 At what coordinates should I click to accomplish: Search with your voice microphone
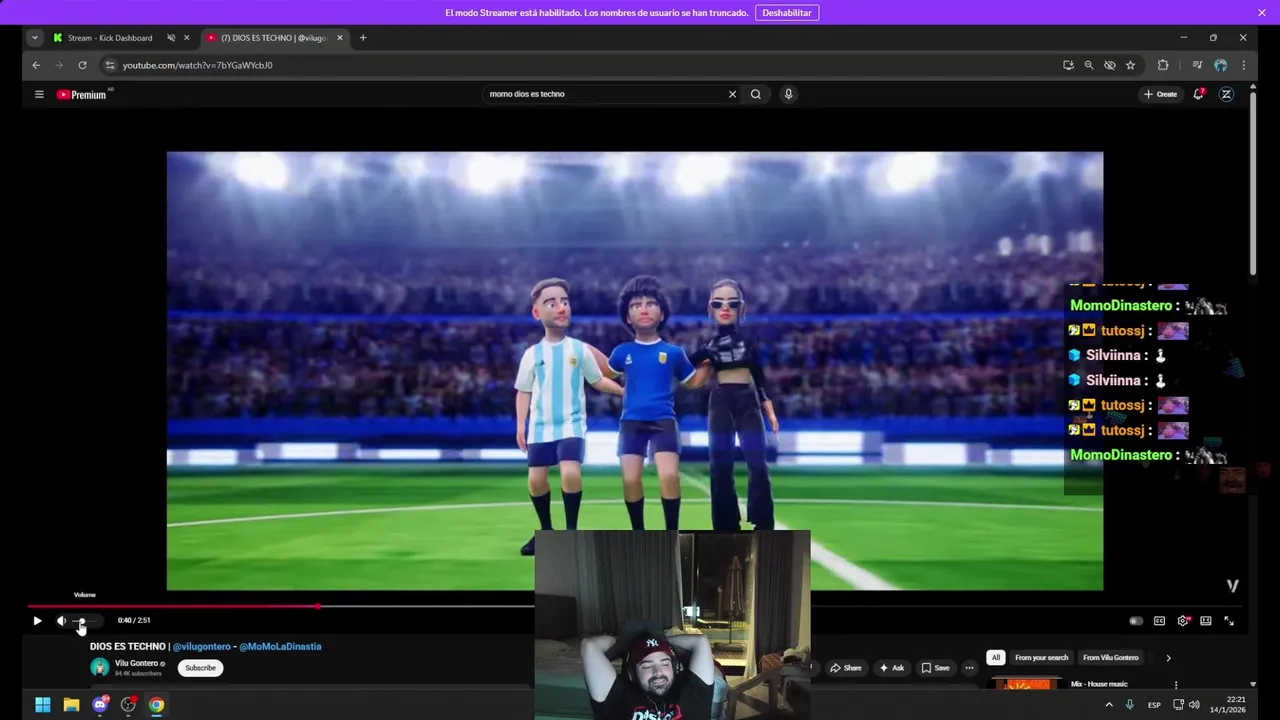click(x=788, y=94)
